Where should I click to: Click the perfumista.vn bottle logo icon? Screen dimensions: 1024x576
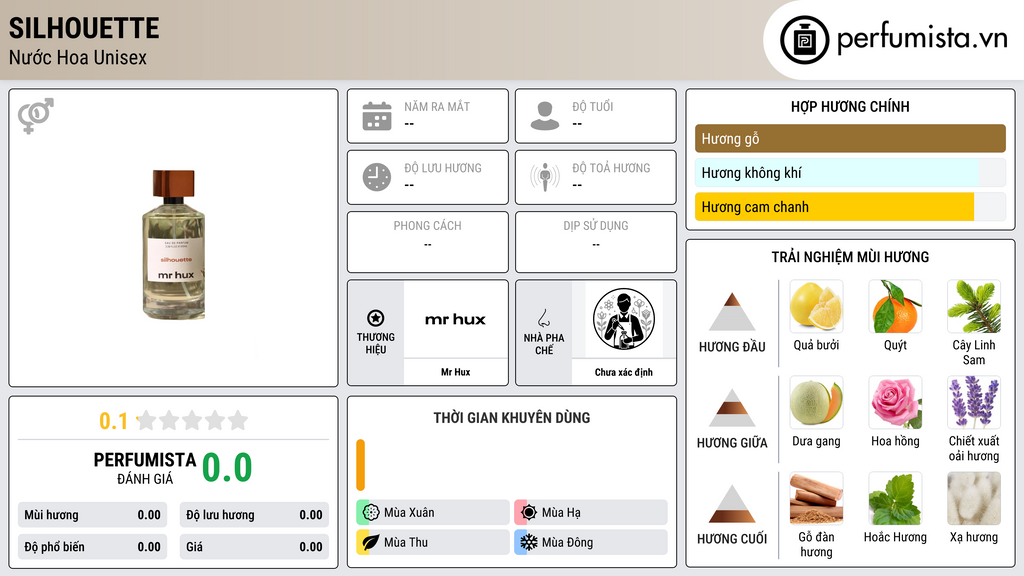click(805, 40)
